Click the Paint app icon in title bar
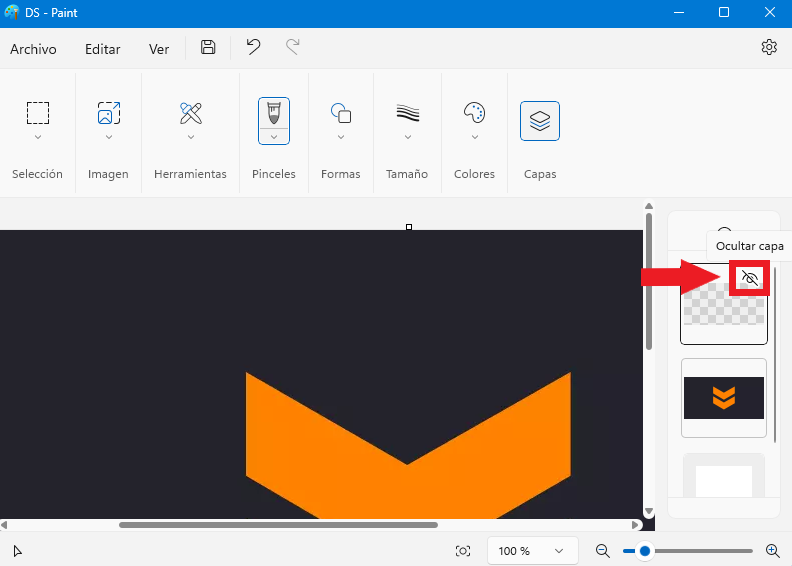 click(x=11, y=12)
